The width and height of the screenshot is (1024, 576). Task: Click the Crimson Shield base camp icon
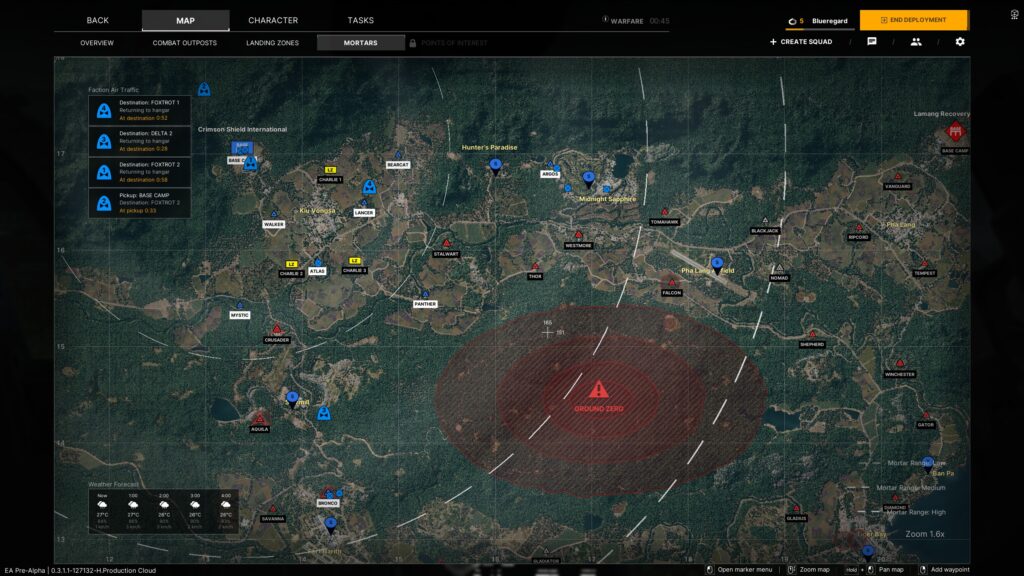pos(241,149)
